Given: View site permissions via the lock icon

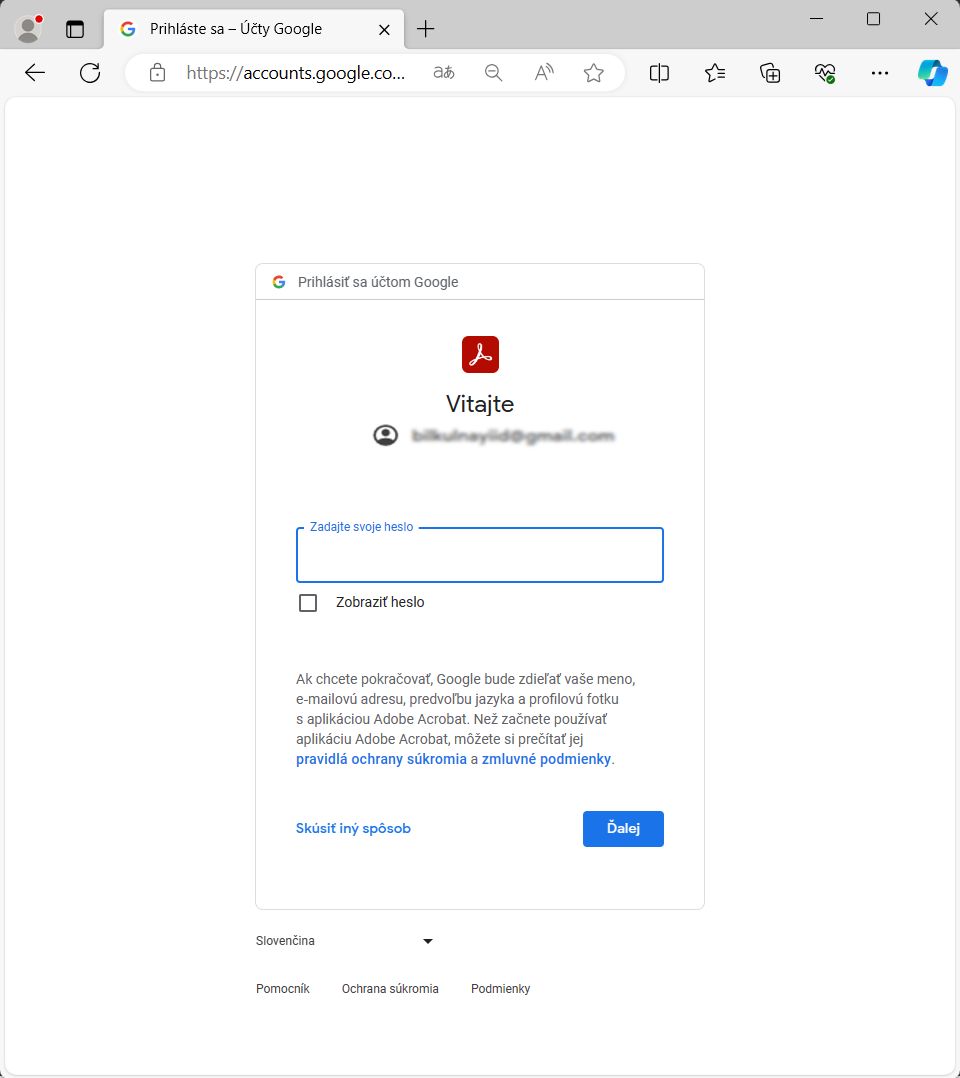Looking at the screenshot, I should click(x=156, y=72).
